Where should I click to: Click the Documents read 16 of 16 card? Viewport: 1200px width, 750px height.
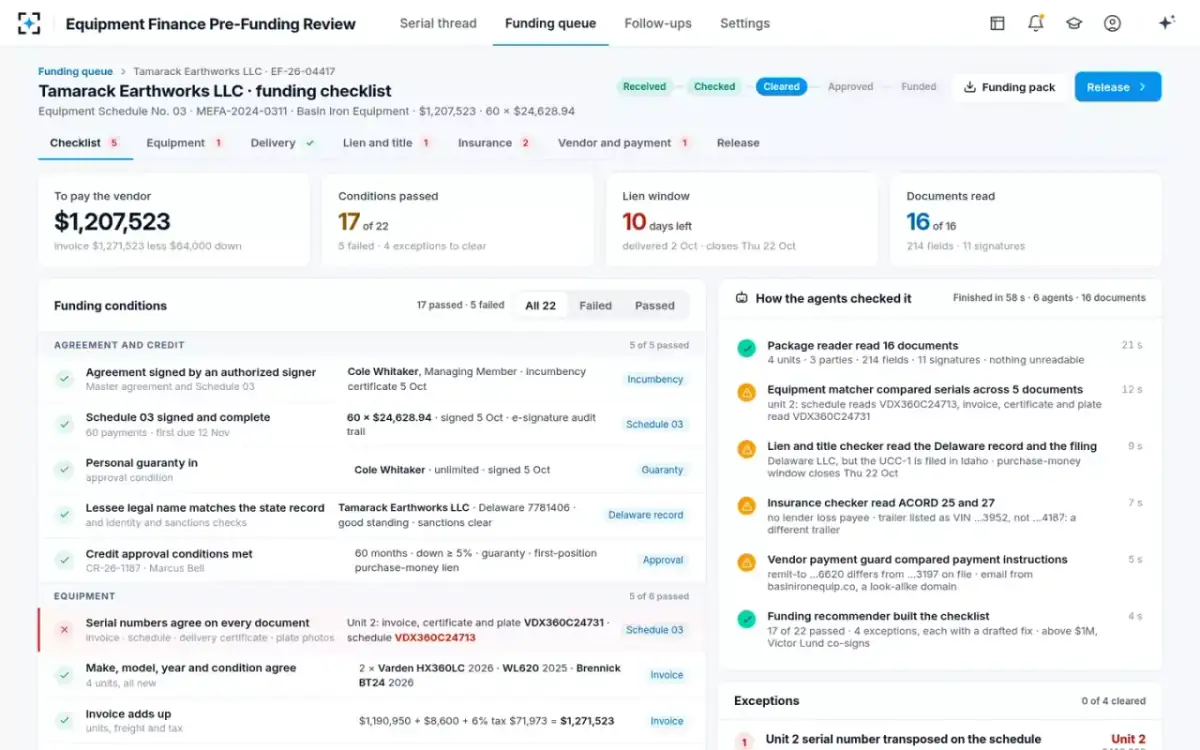tap(1026, 220)
